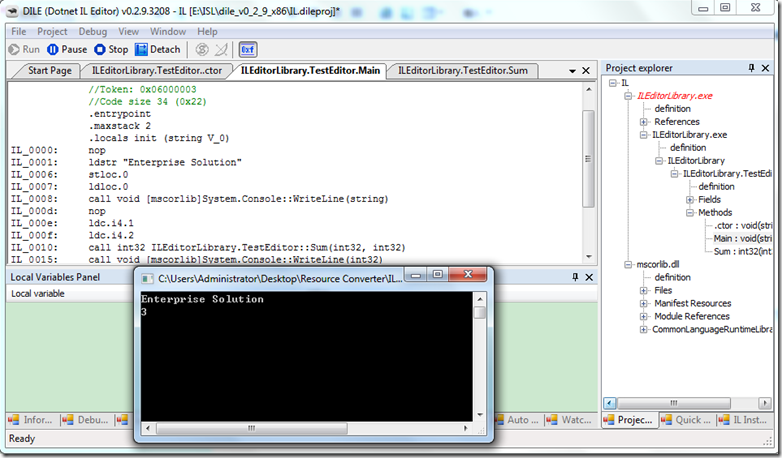Collapse the Methods tree node
The height and width of the screenshot is (458, 782).
coord(690,213)
